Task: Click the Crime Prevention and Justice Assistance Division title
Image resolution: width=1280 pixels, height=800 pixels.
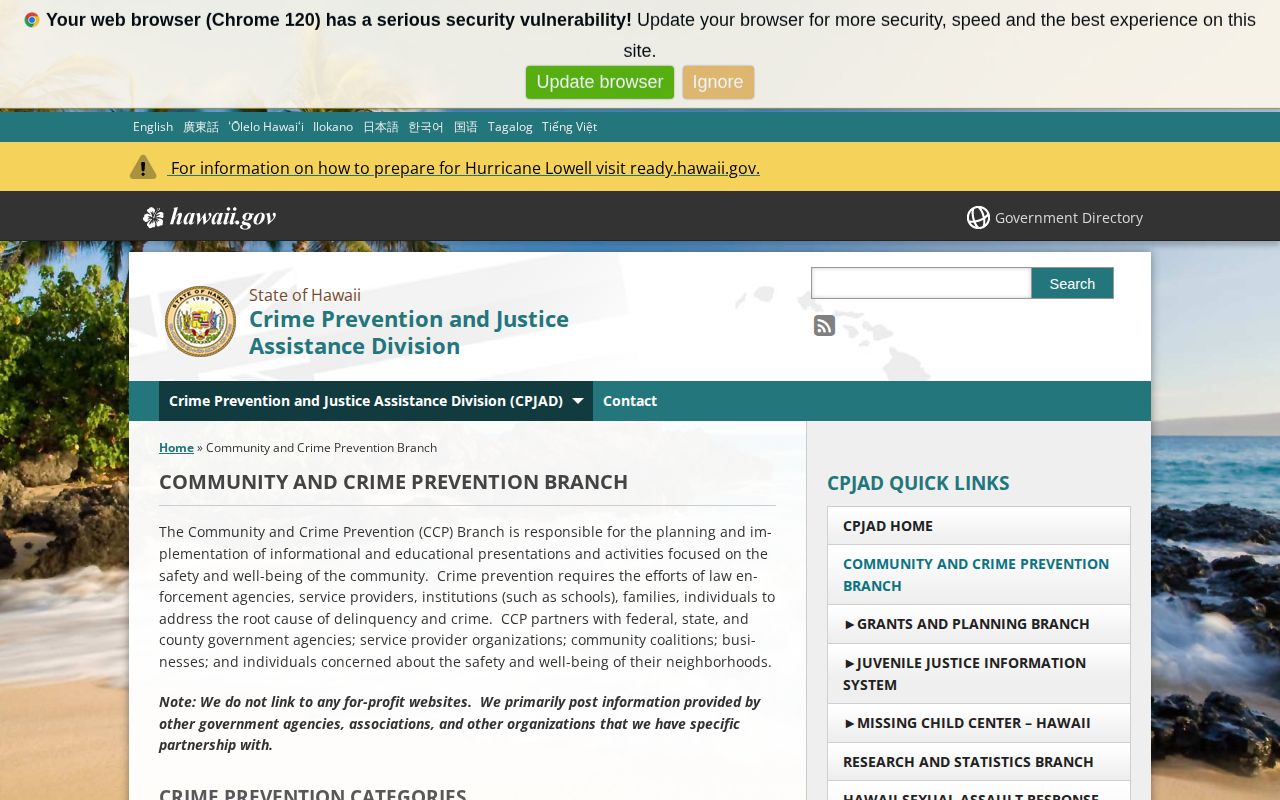Action: (409, 332)
